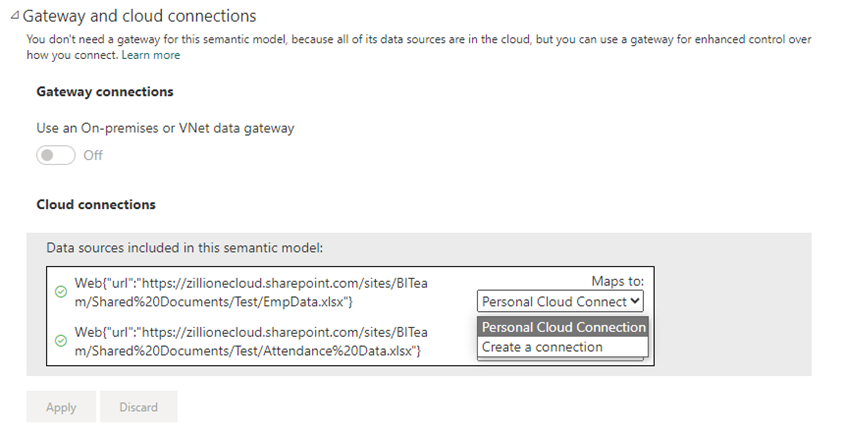Click the Cloud connections subheading
Image resolution: width=844 pixels, height=432 pixels.
tap(96, 204)
